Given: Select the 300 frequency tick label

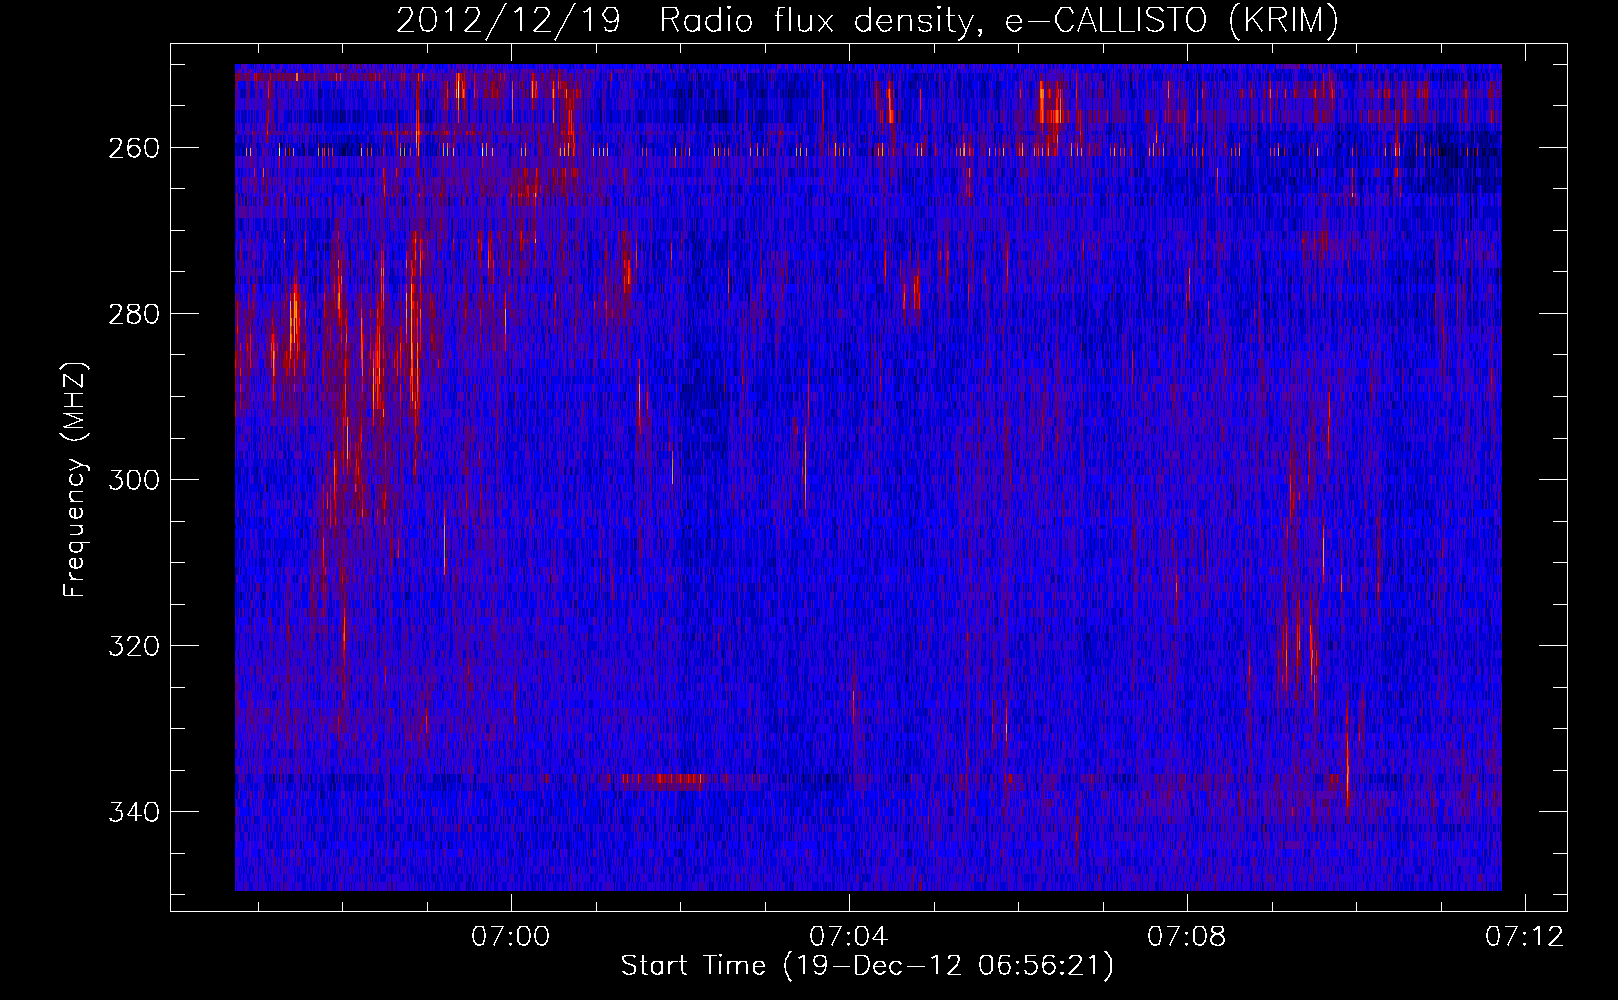Looking at the screenshot, I should pos(133,481).
